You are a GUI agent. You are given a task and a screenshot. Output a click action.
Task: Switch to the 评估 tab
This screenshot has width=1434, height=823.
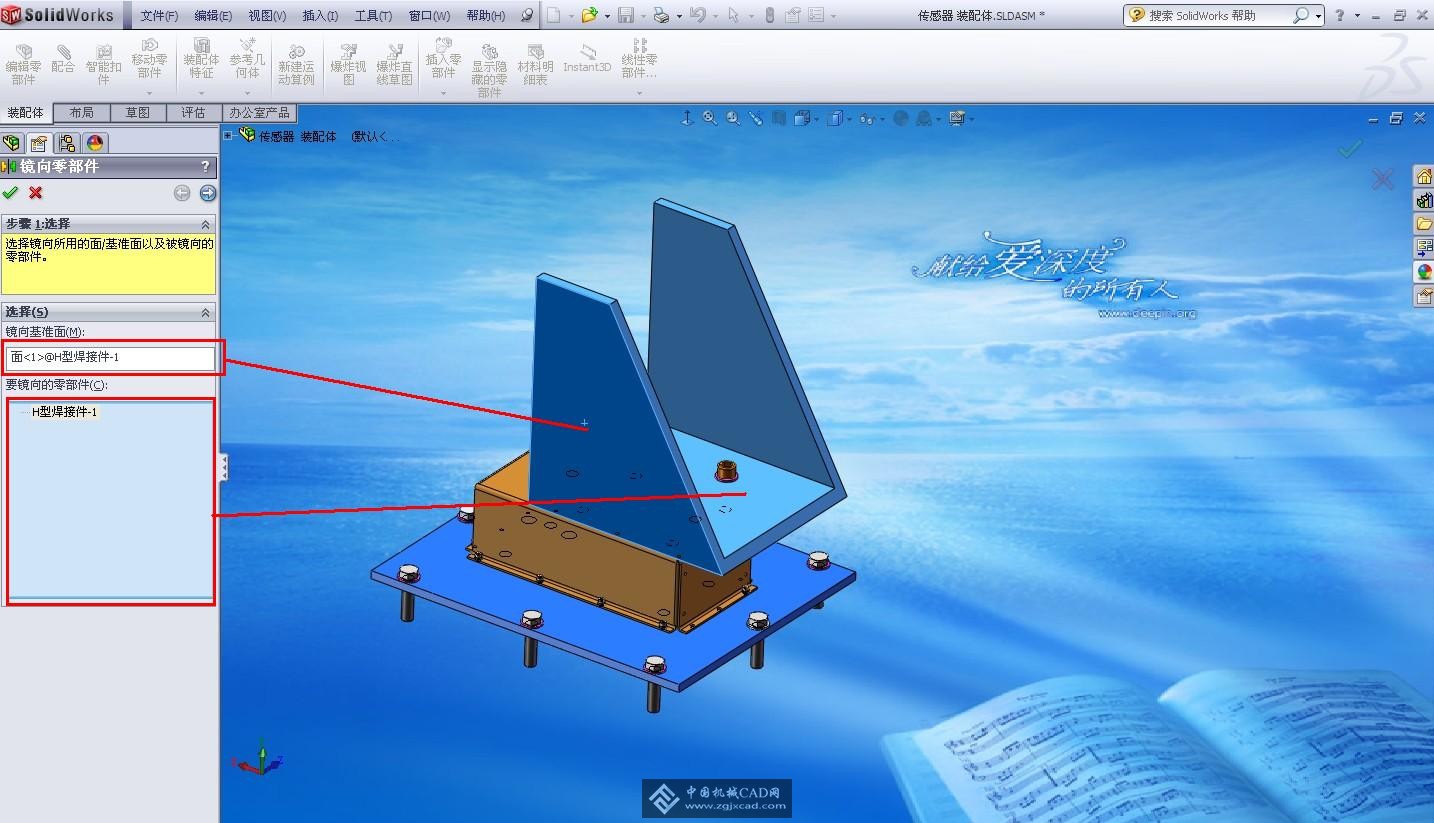point(193,113)
